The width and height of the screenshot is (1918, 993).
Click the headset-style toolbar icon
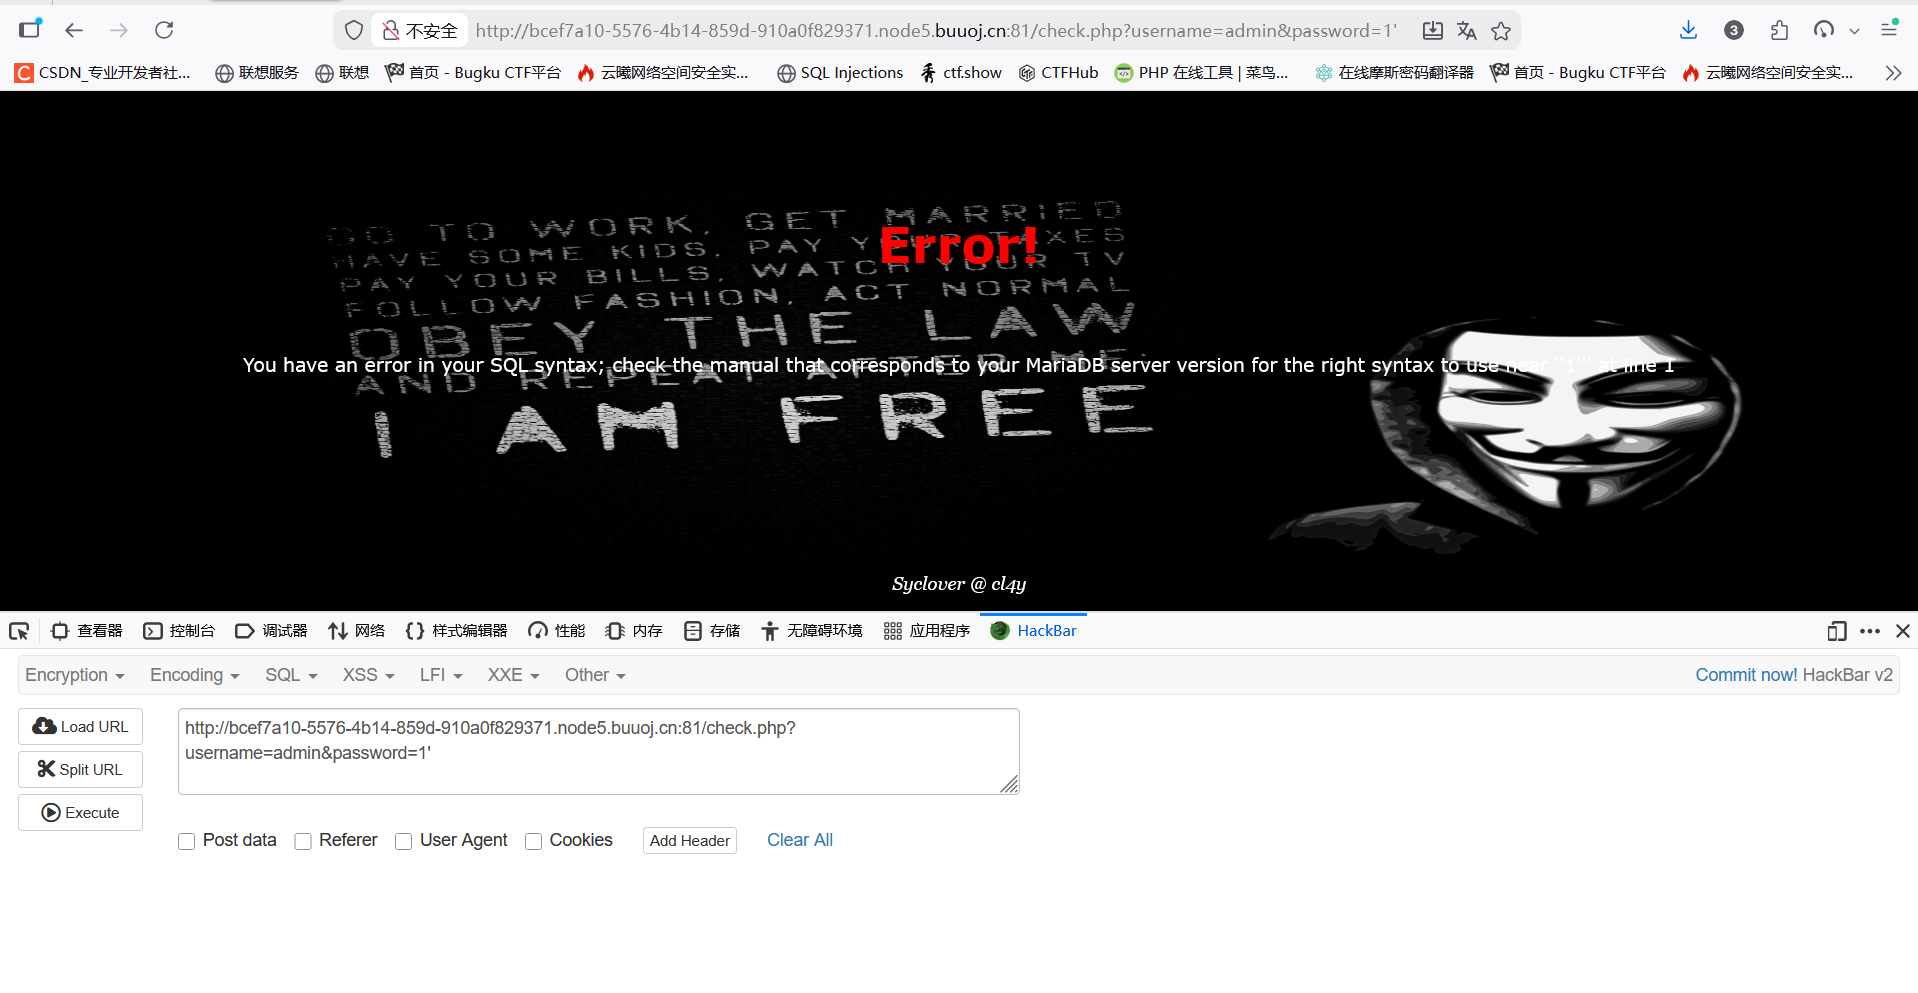[1824, 30]
